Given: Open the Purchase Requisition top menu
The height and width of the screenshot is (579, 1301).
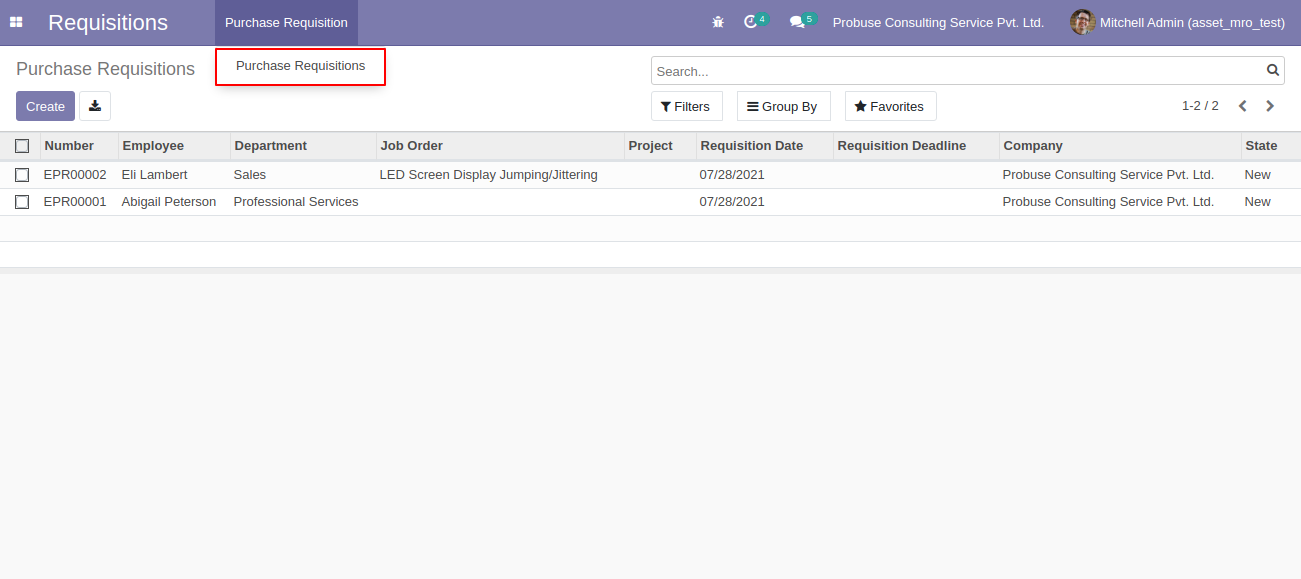Looking at the screenshot, I should 286,22.
